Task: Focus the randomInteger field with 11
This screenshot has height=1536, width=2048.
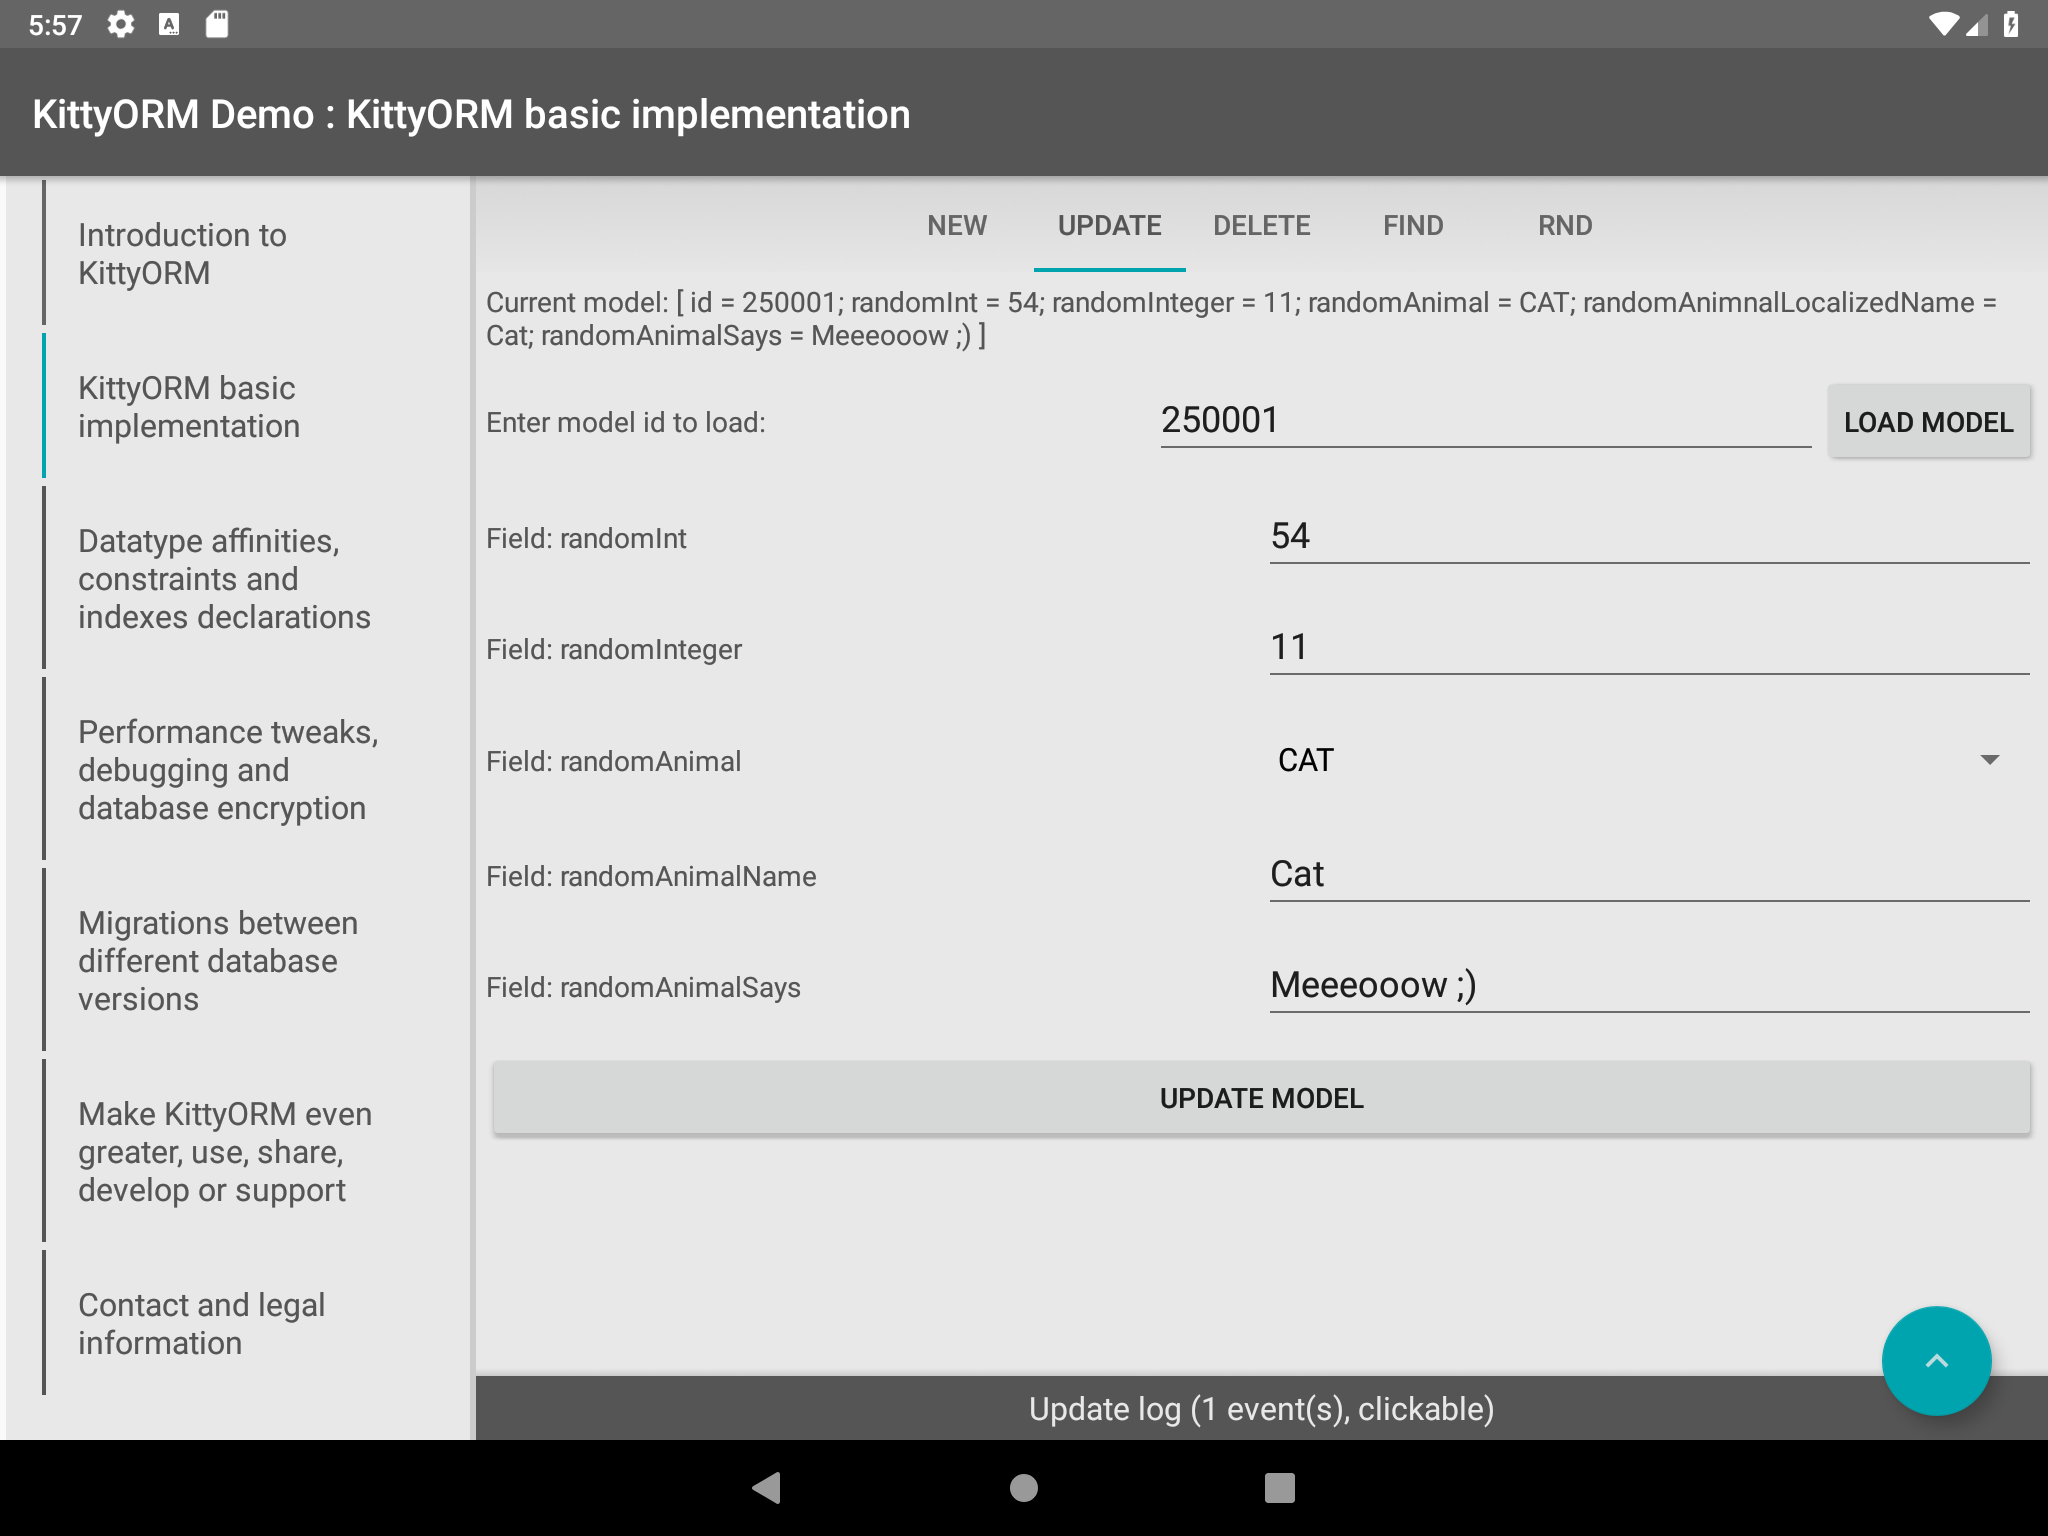Action: pyautogui.click(x=1649, y=648)
